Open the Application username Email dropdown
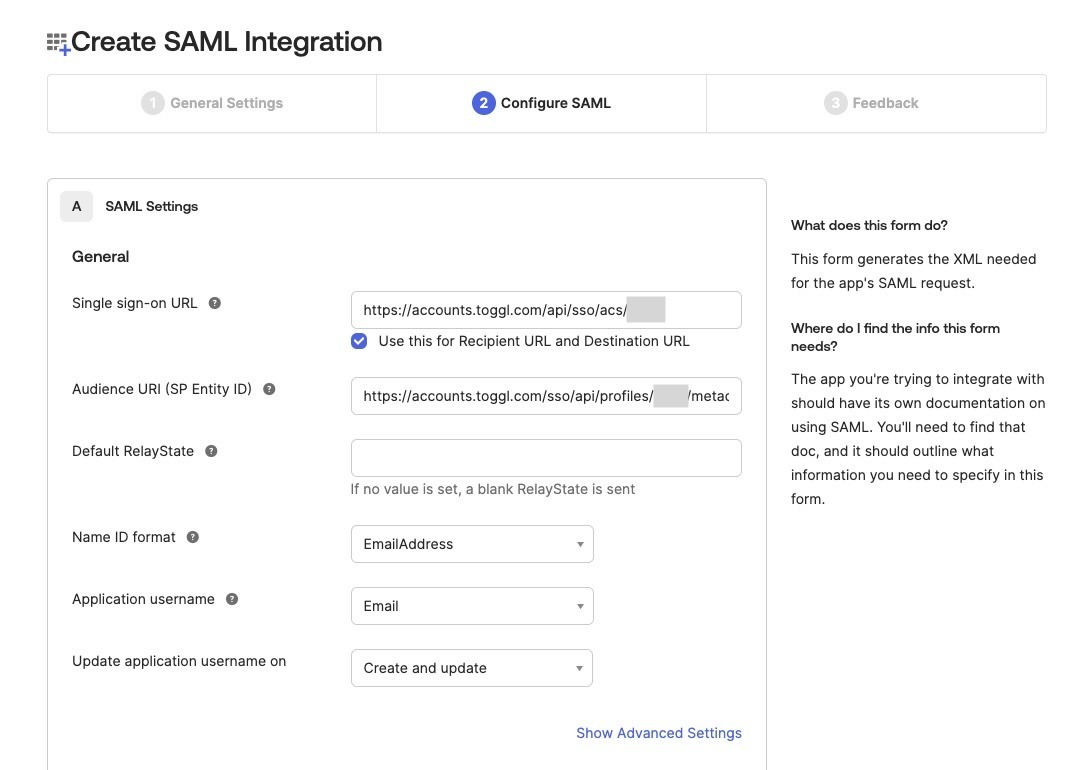 (472, 606)
